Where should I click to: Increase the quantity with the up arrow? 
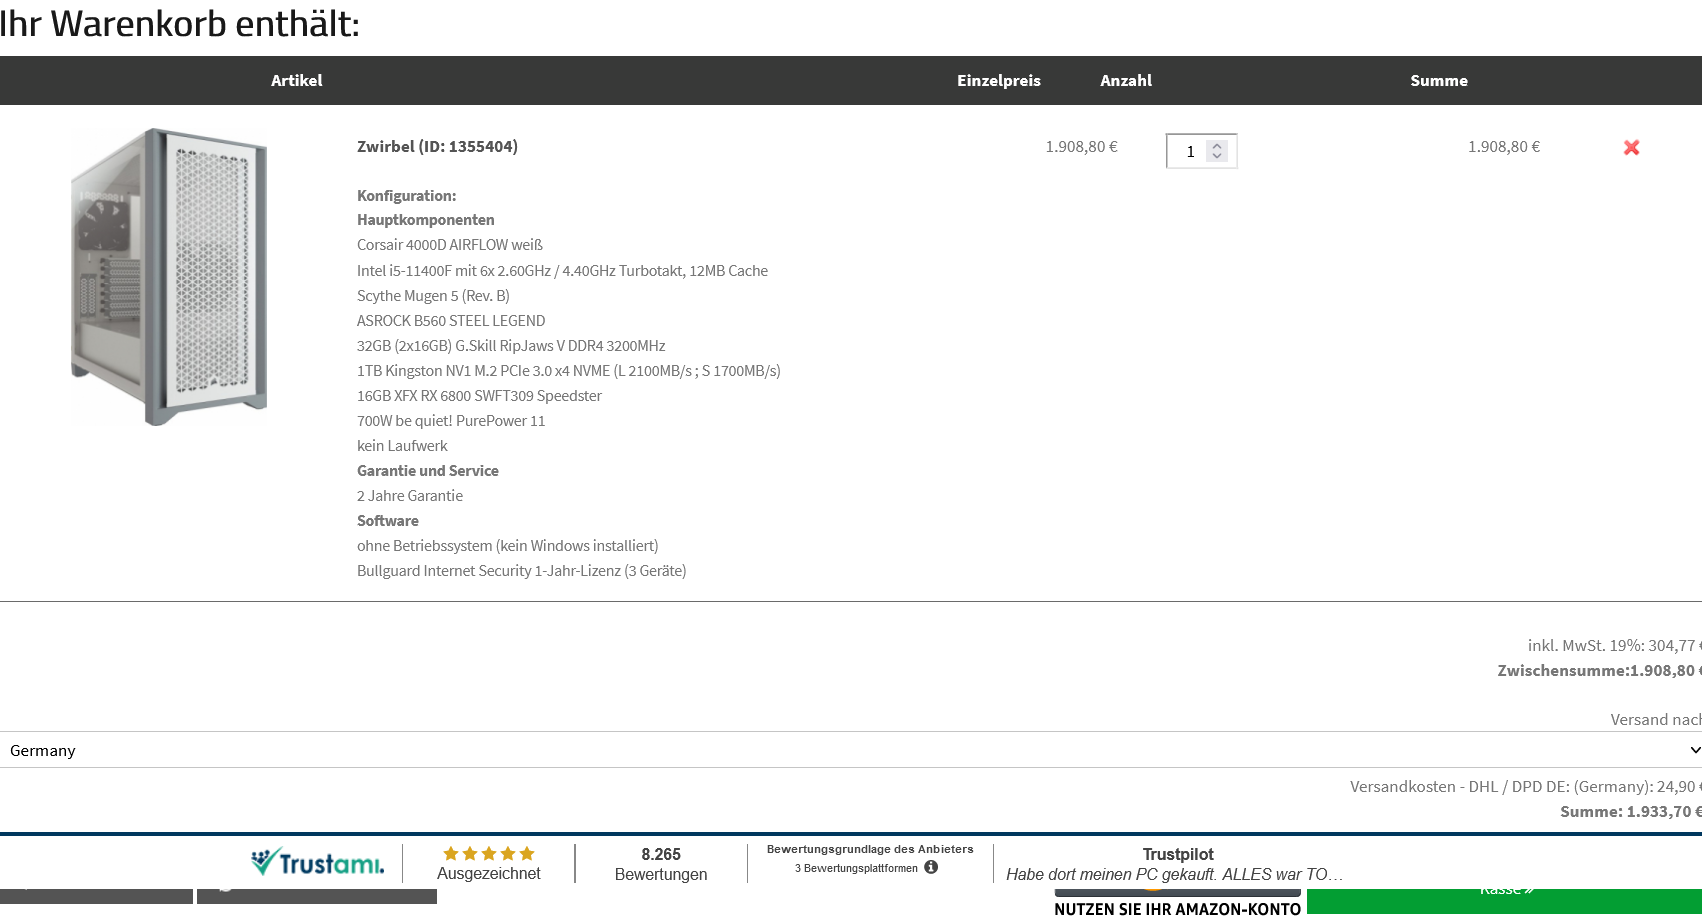1217,145
